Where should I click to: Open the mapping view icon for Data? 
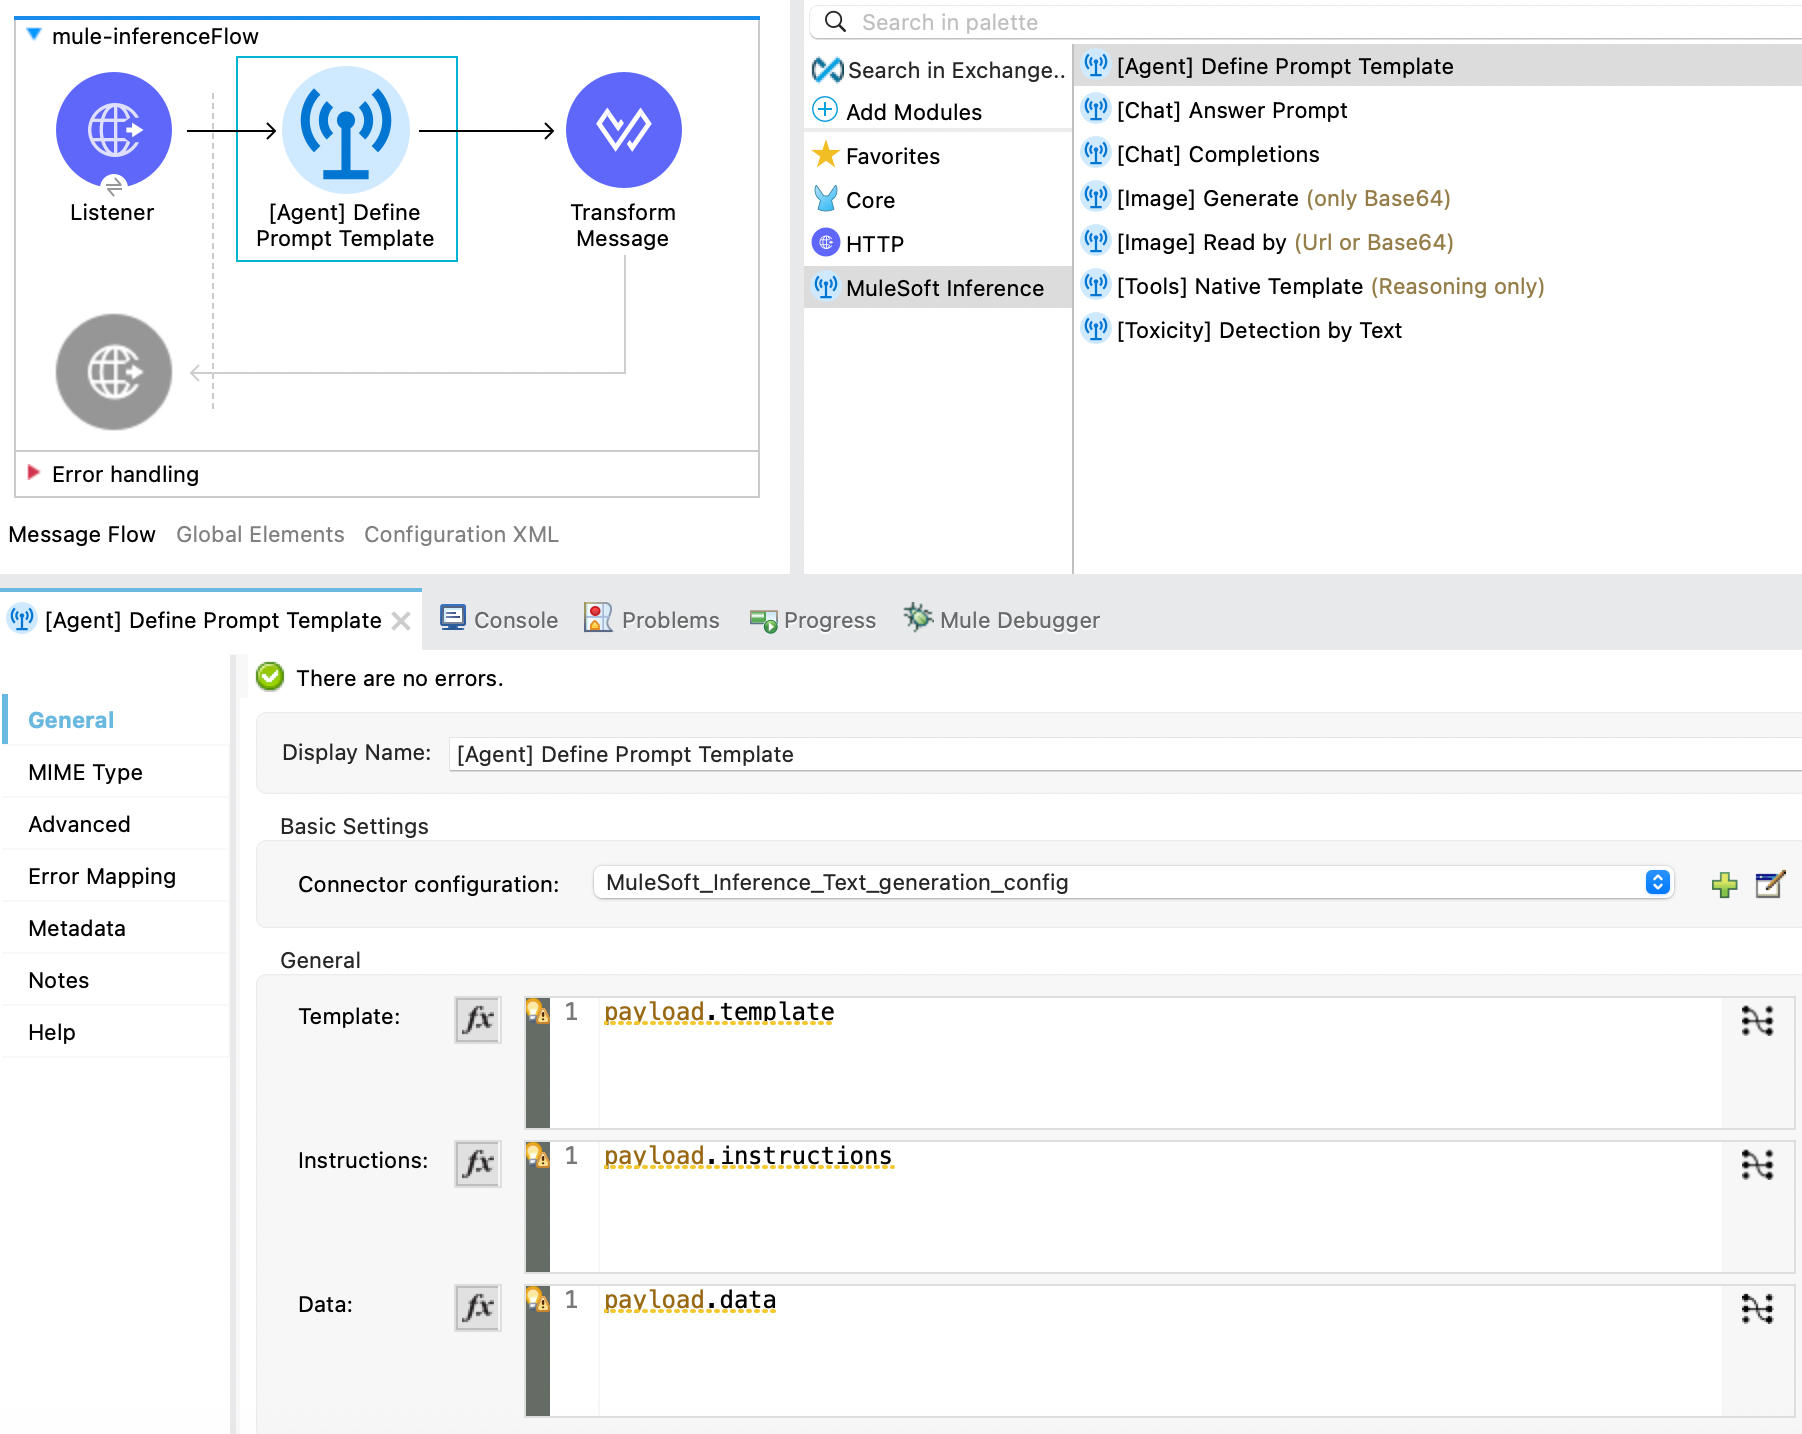click(1757, 1308)
